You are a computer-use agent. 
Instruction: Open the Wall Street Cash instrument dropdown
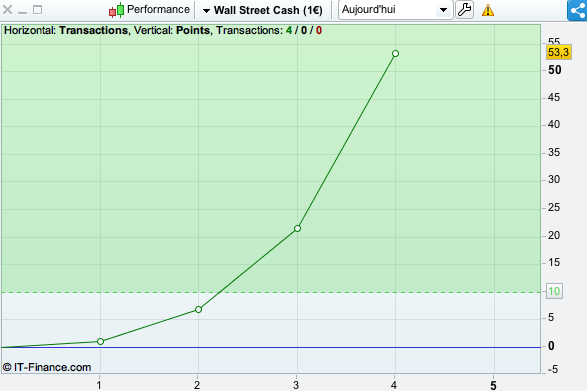[263, 10]
